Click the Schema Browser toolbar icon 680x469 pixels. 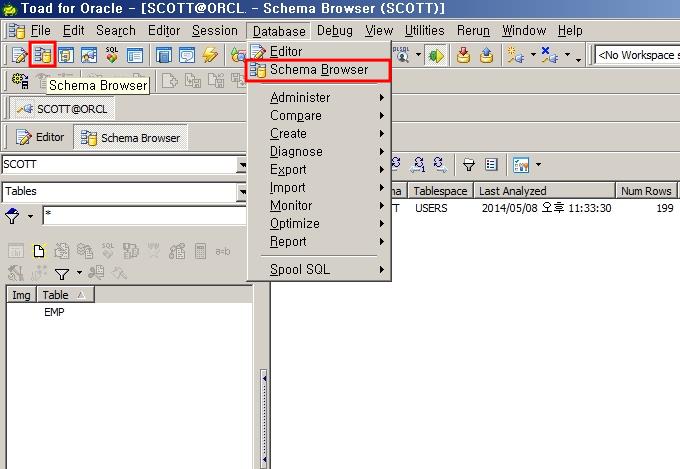coord(42,55)
